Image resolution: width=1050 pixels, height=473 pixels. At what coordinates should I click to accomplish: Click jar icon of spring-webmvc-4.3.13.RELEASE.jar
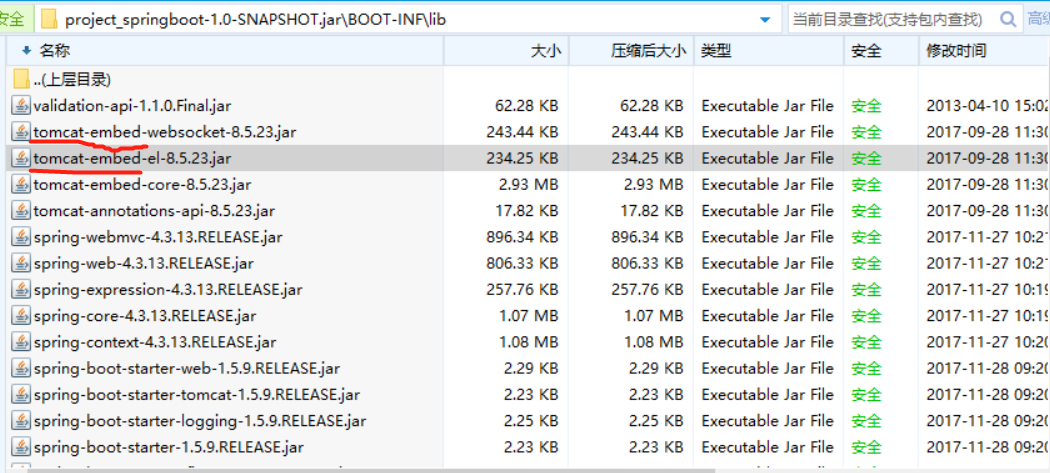point(21,237)
